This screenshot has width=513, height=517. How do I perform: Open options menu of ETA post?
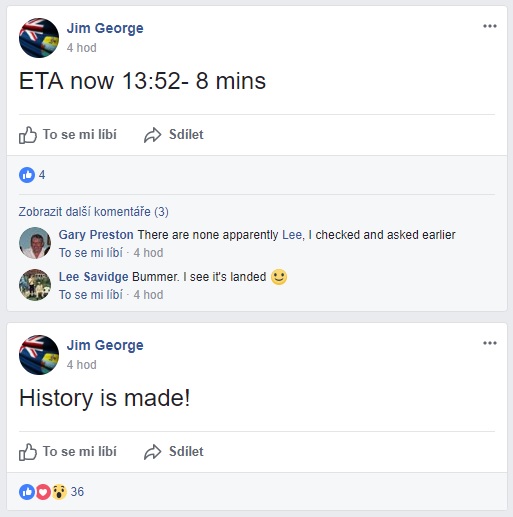(490, 26)
